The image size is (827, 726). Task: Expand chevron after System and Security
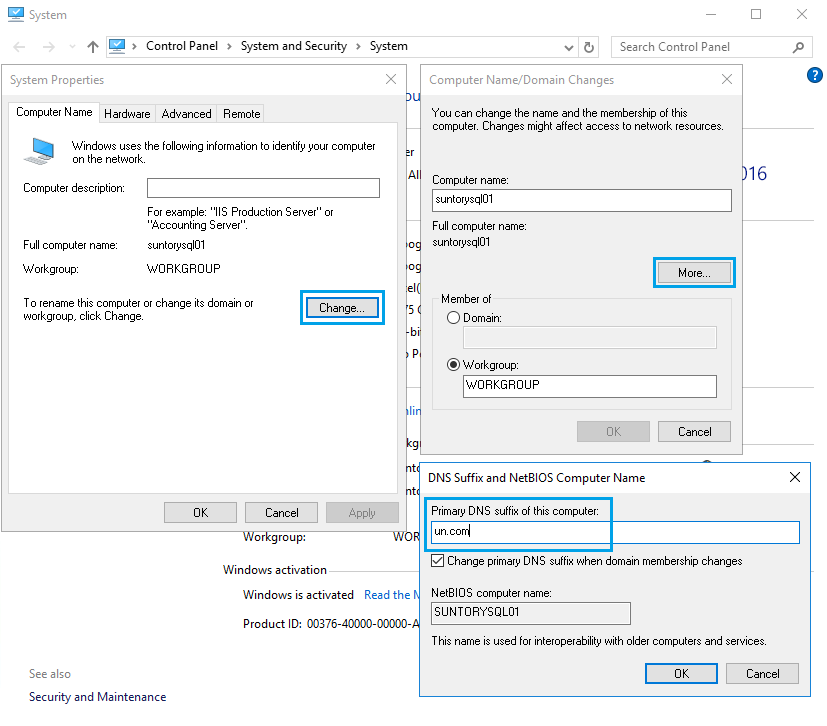pyautogui.click(x=359, y=47)
